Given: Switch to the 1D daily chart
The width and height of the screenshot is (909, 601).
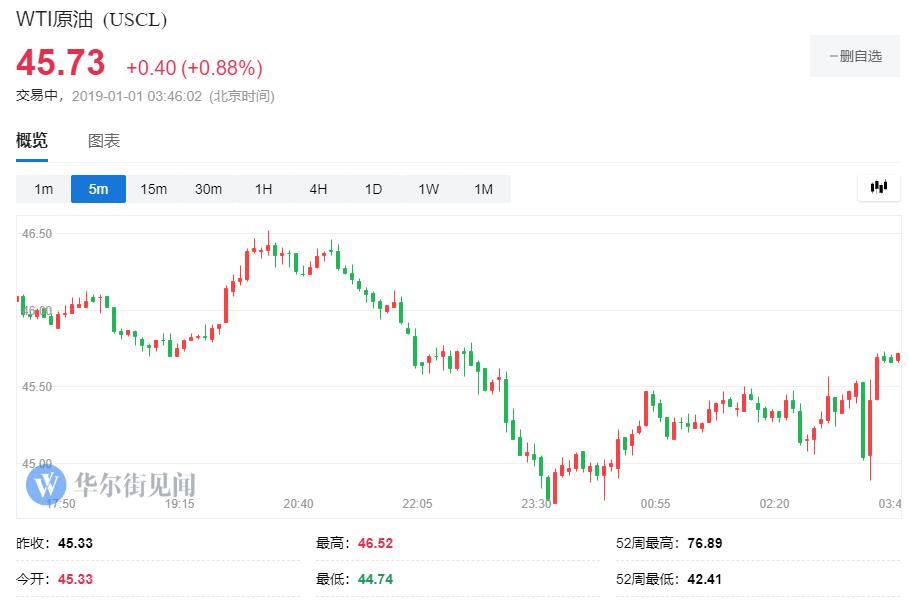Looking at the screenshot, I should coord(373,189).
